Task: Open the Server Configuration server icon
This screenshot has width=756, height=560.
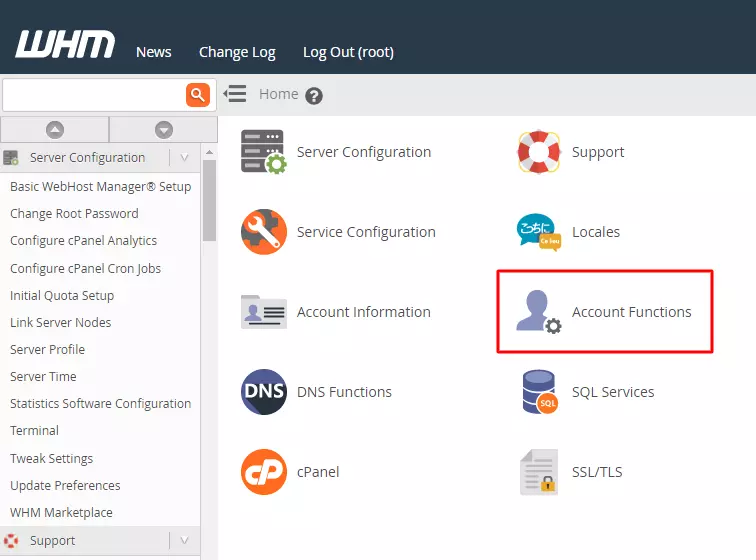Action: click(x=264, y=152)
